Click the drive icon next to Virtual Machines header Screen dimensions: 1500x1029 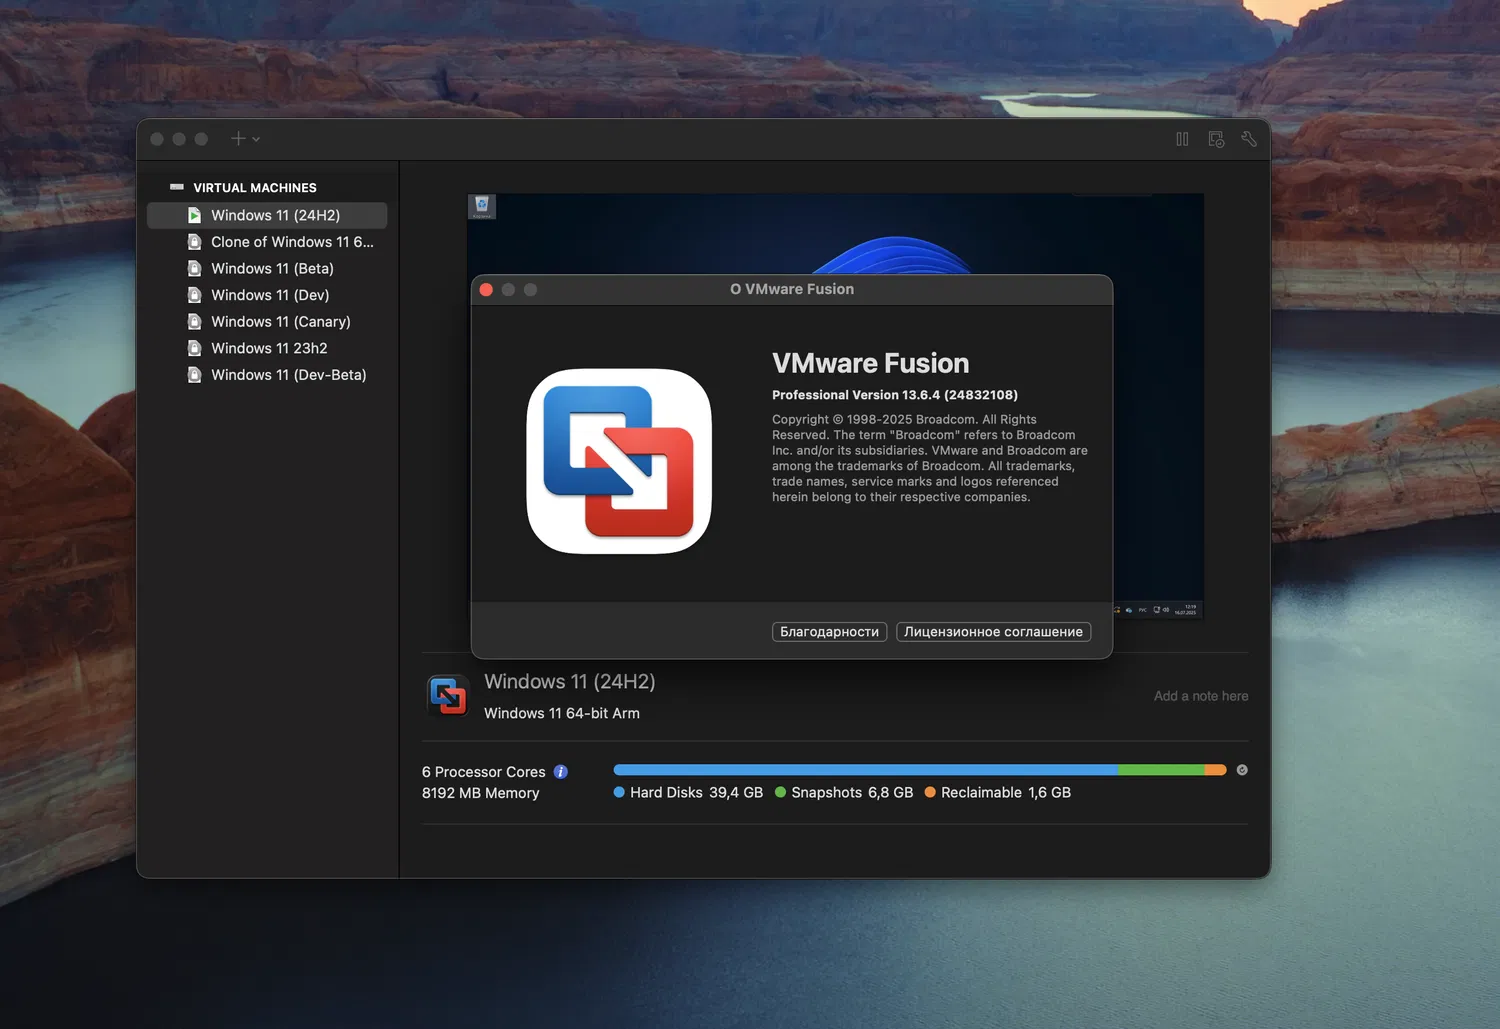pyautogui.click(x=177, y=187)
